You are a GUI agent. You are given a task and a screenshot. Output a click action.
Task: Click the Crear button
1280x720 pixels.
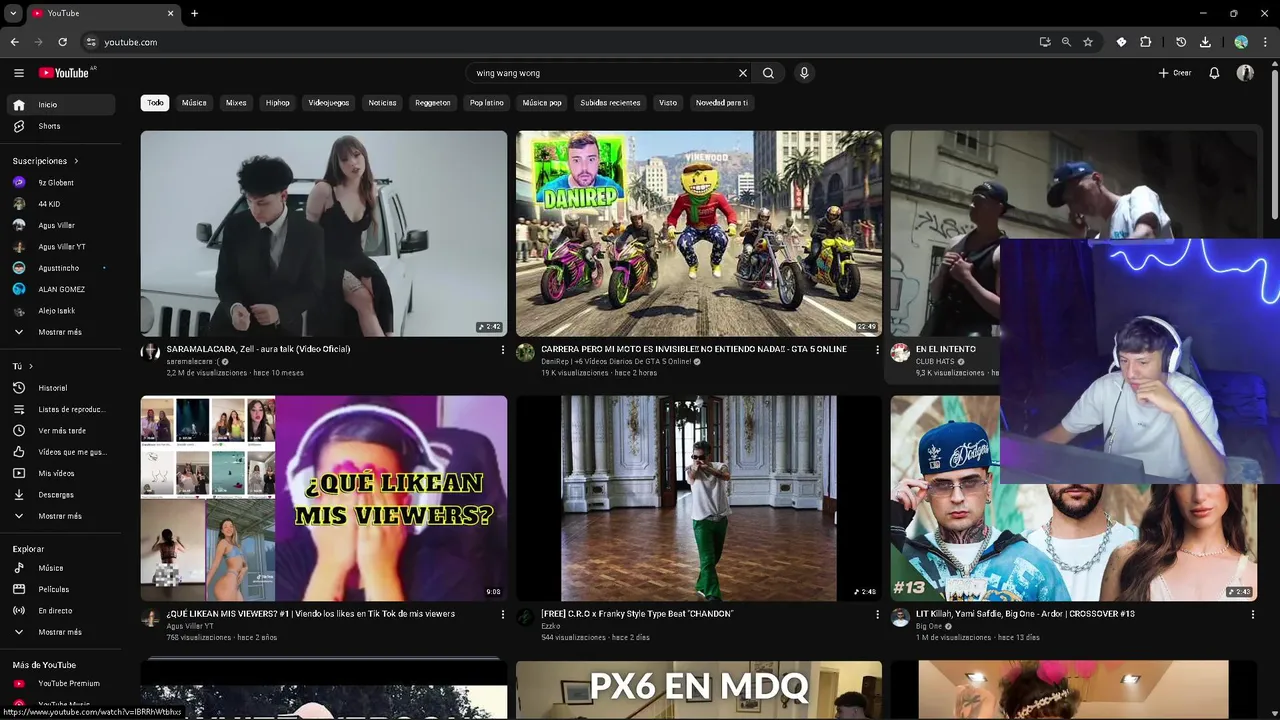click(x=1175, y=73)
